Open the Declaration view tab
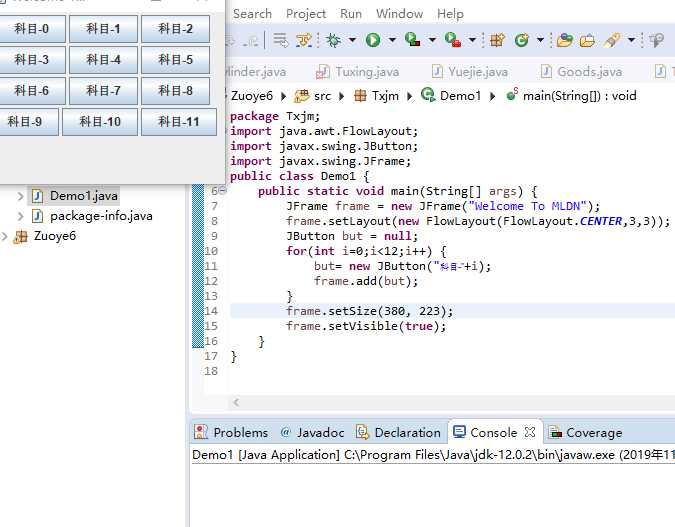Screen dimensions: 675x527 click(x=399, y=432)
